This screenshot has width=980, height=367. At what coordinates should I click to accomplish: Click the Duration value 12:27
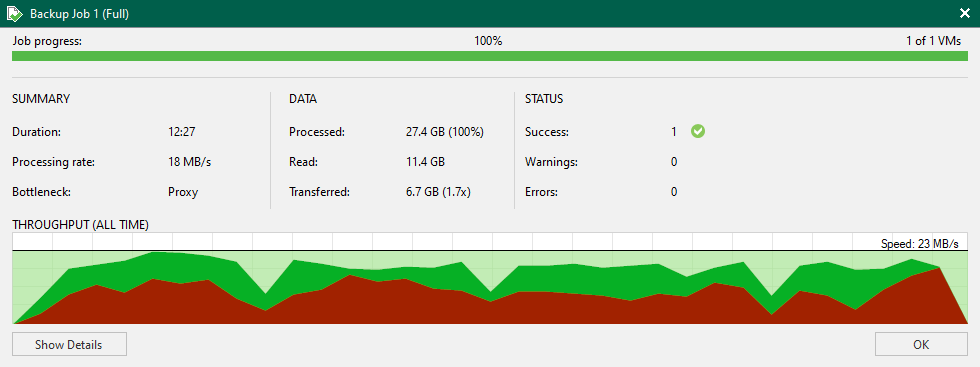tap(182, 132)
